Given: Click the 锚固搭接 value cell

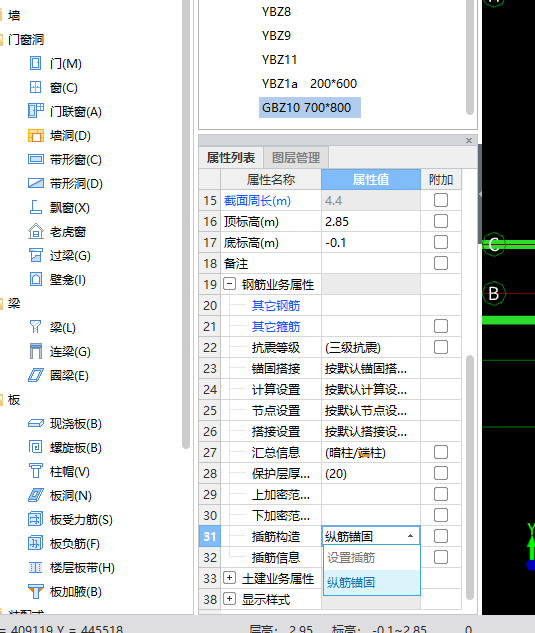Looking at the screenshot, I should coord(371,368).
